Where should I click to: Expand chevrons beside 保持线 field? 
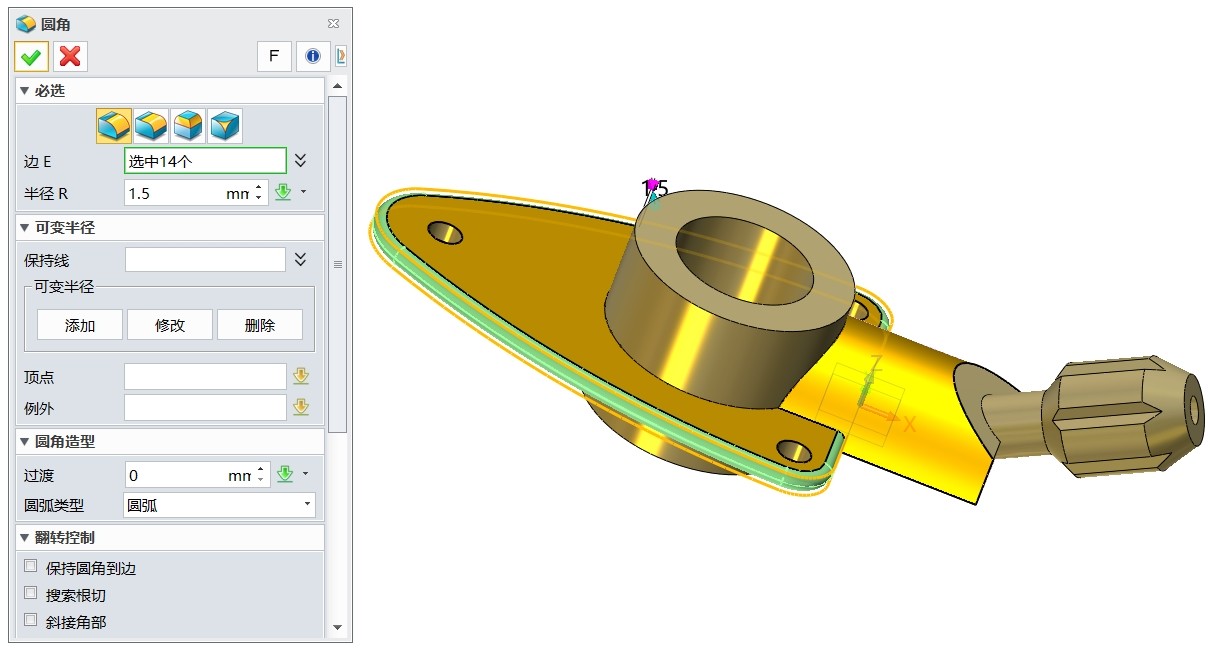300,260
